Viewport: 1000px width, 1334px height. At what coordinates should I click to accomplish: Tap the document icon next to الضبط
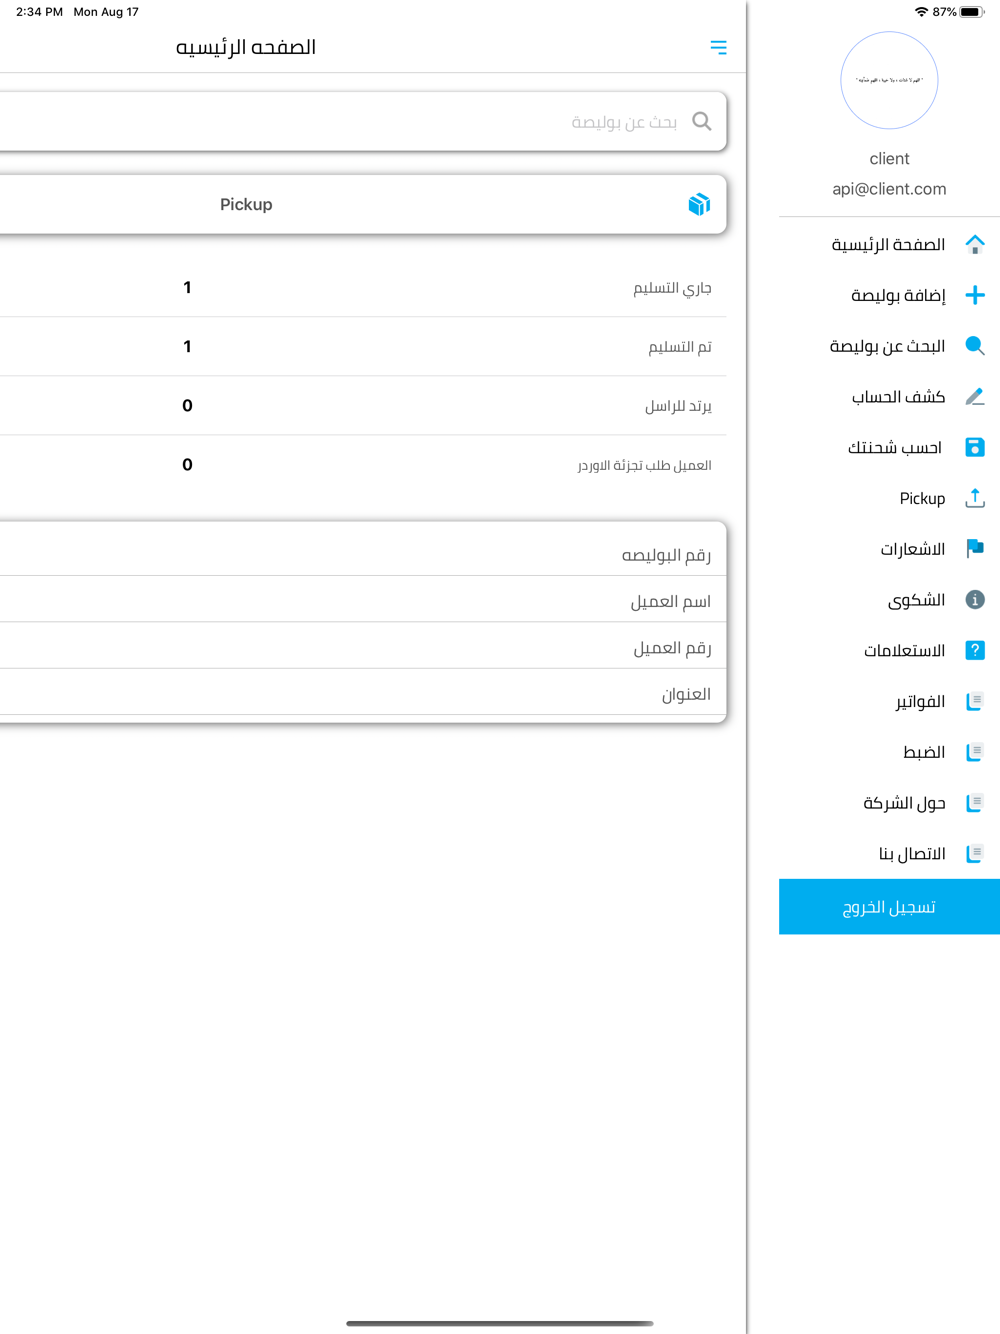(x=975, y=752)
